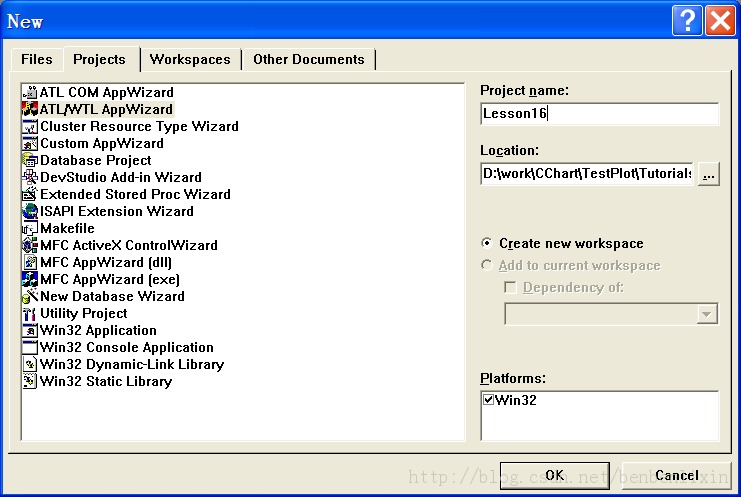
Task: Click the Cancel button
Action: [x=677, y=475]
